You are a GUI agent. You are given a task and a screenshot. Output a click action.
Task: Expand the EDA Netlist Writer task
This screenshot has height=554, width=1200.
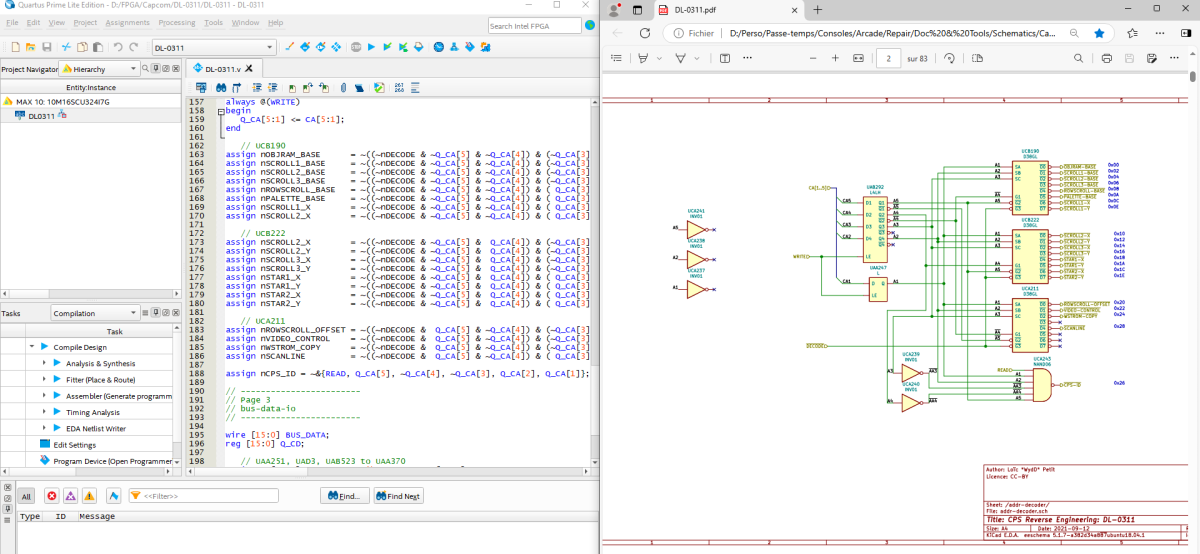point(44,428)
